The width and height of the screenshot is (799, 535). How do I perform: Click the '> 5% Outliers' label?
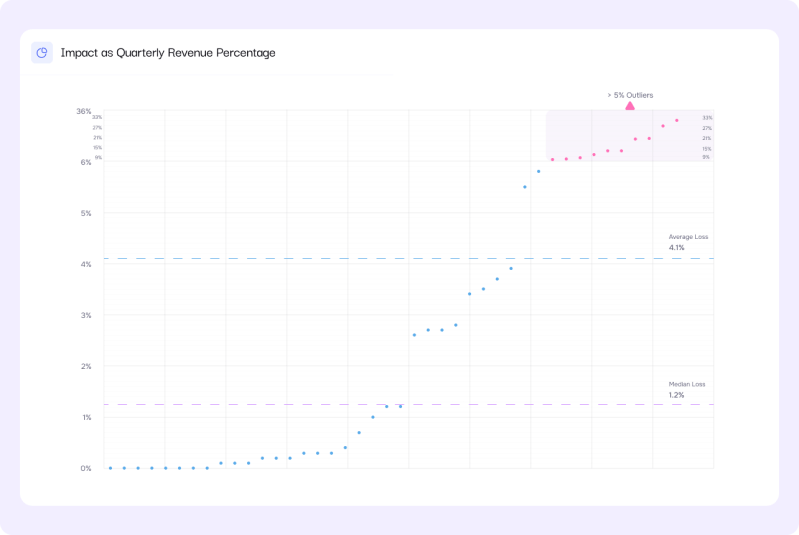tap(630, 95)
